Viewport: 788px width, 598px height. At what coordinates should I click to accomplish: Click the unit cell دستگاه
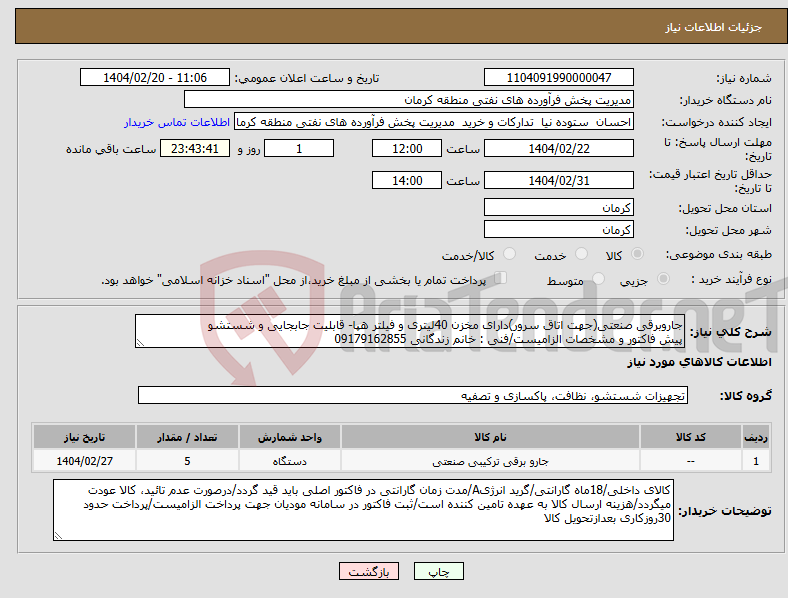290,461
